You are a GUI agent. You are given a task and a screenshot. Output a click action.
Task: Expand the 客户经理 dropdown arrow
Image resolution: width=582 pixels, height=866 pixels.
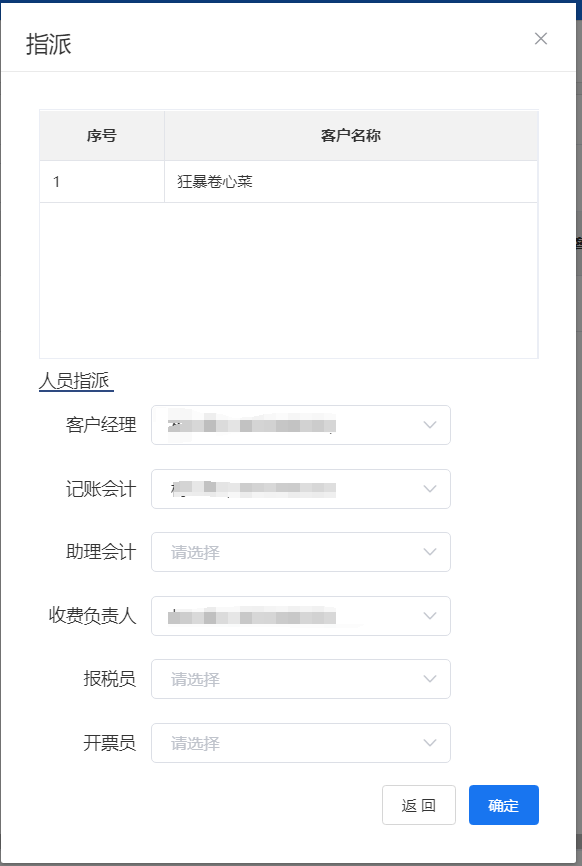tap(430, 425)
